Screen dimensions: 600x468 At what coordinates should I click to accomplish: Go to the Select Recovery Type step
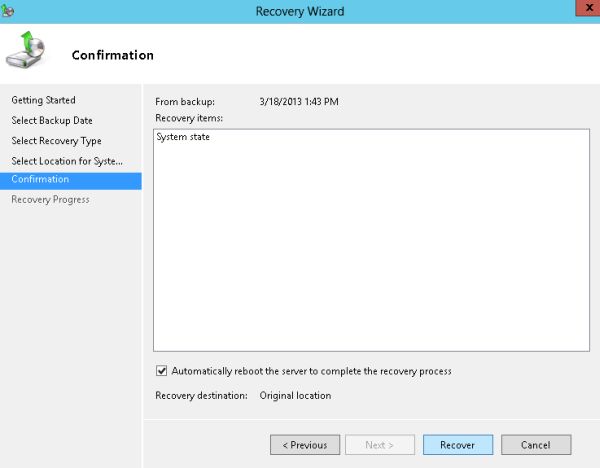point(56,141)
